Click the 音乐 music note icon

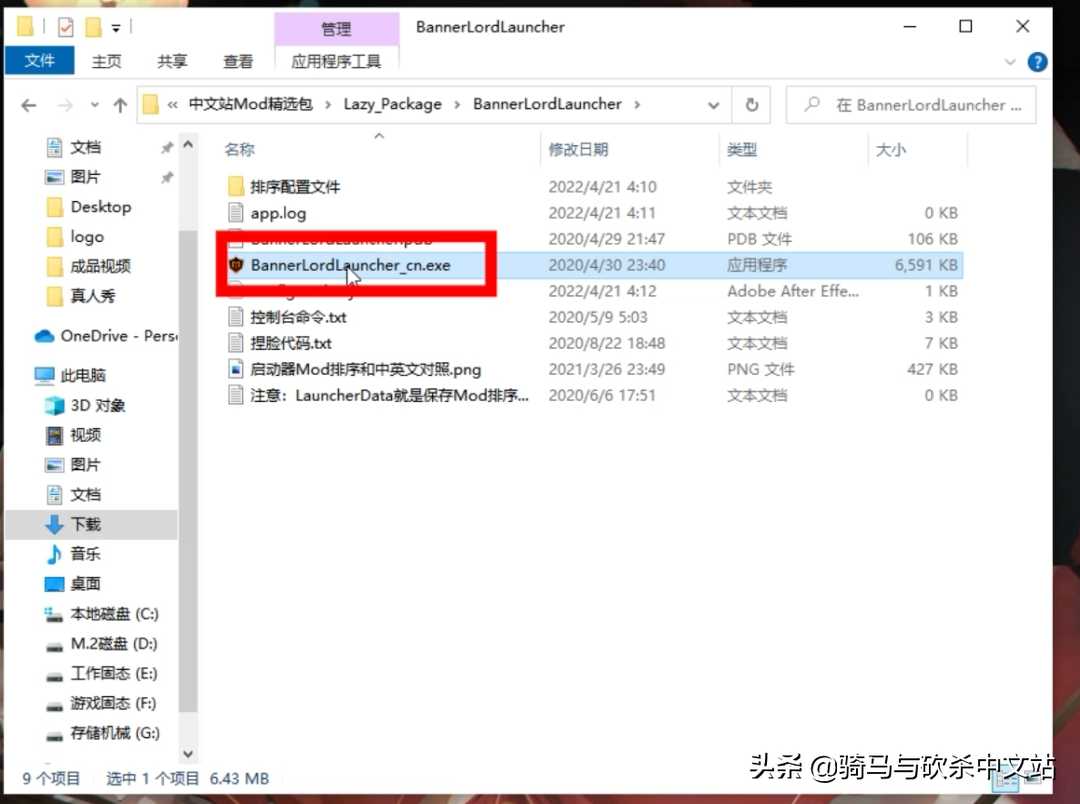pyautogui.click(x=54, y=554)
